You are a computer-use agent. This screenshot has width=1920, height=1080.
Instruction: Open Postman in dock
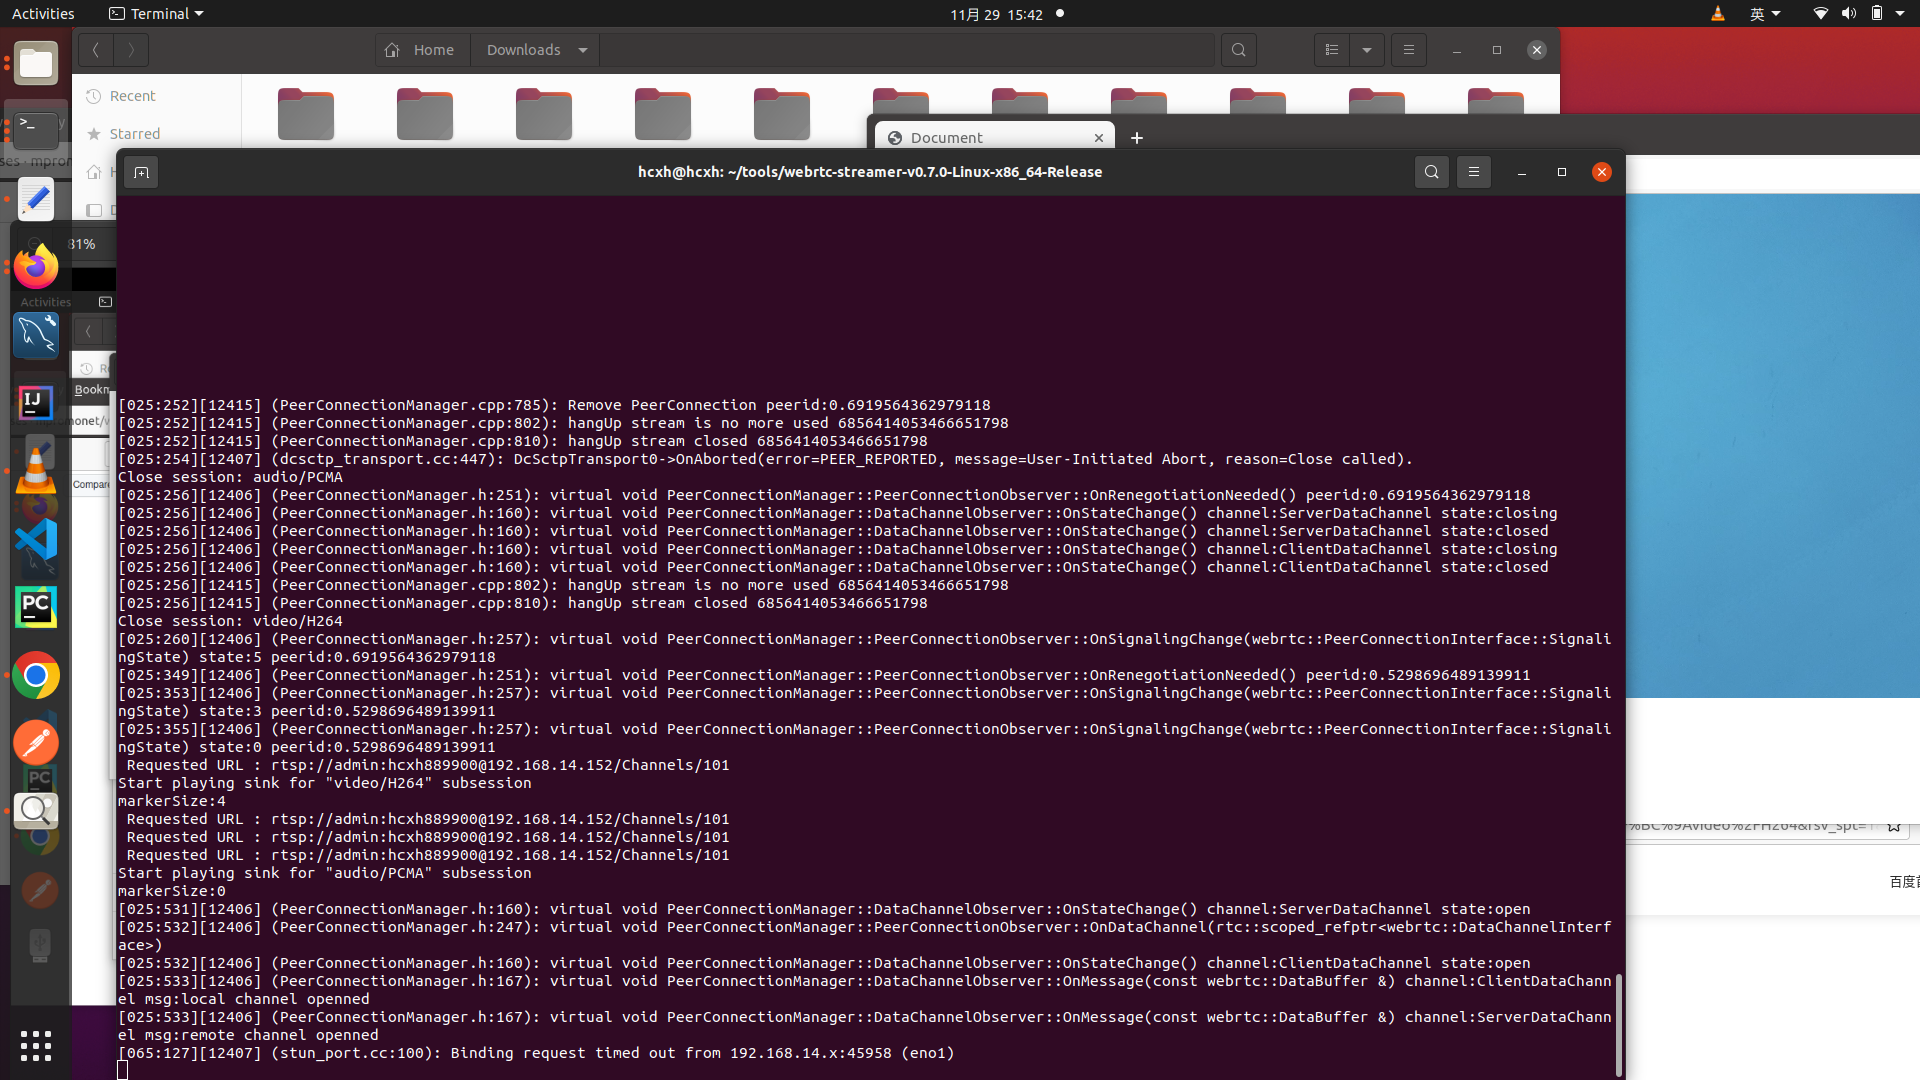click(x=36, y=743)
